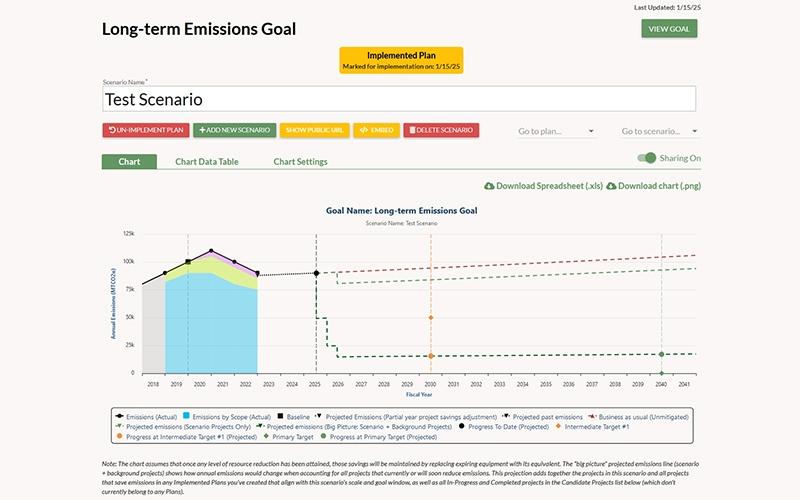This screenshot has width=800, height=500.
Task: Click the black baseline square marker on chart
Action: [188, 262]
